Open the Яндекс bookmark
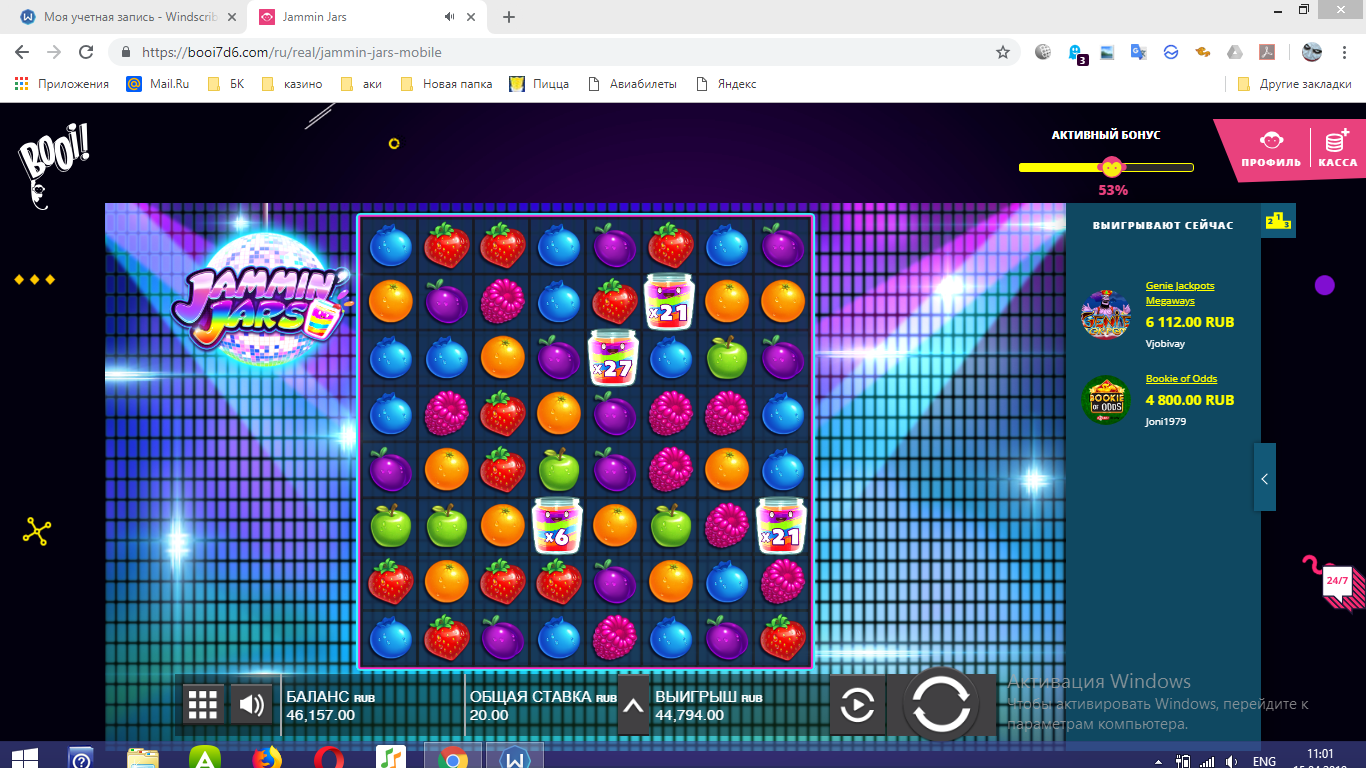1366x768 pixels. point(726,84)
